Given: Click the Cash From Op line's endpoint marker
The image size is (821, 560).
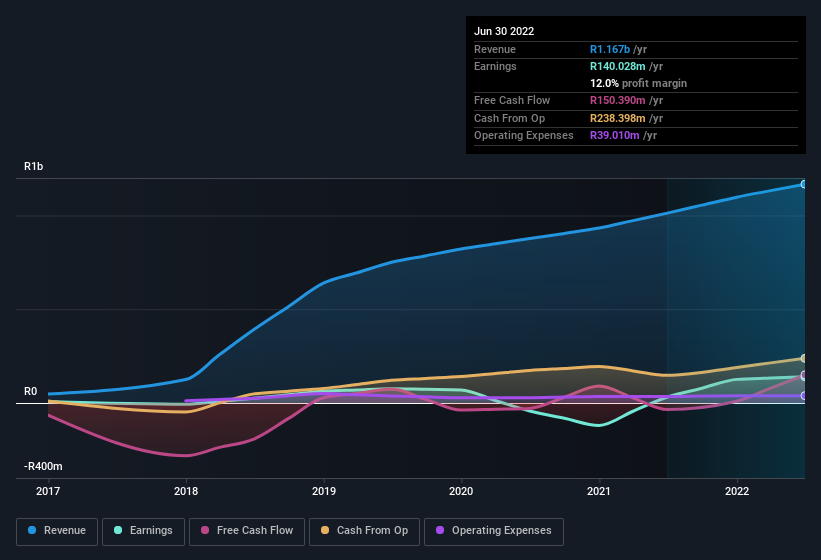Looking at the screenshot, I should point(803,358).
